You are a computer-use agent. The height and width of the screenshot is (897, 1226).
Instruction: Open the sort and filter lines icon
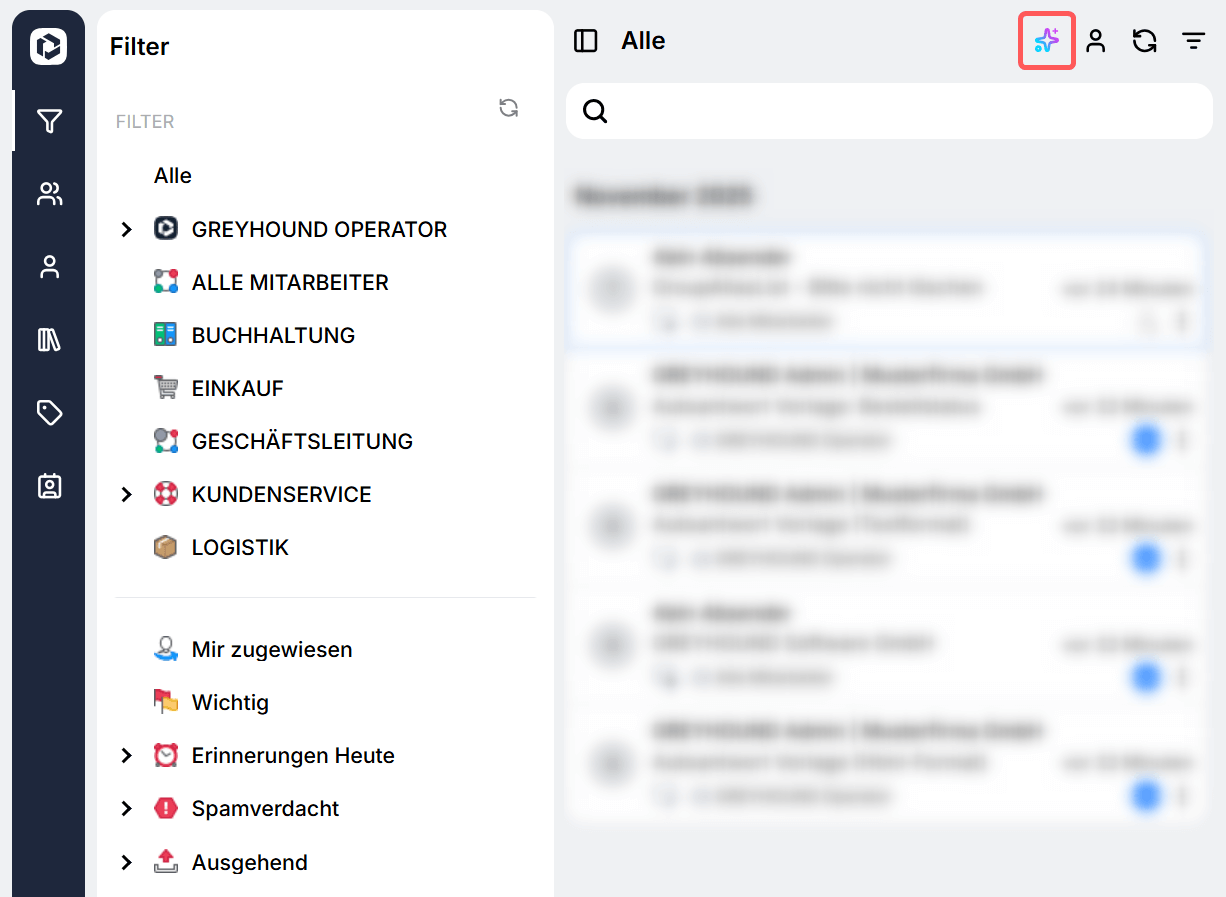pos(1193,41)
